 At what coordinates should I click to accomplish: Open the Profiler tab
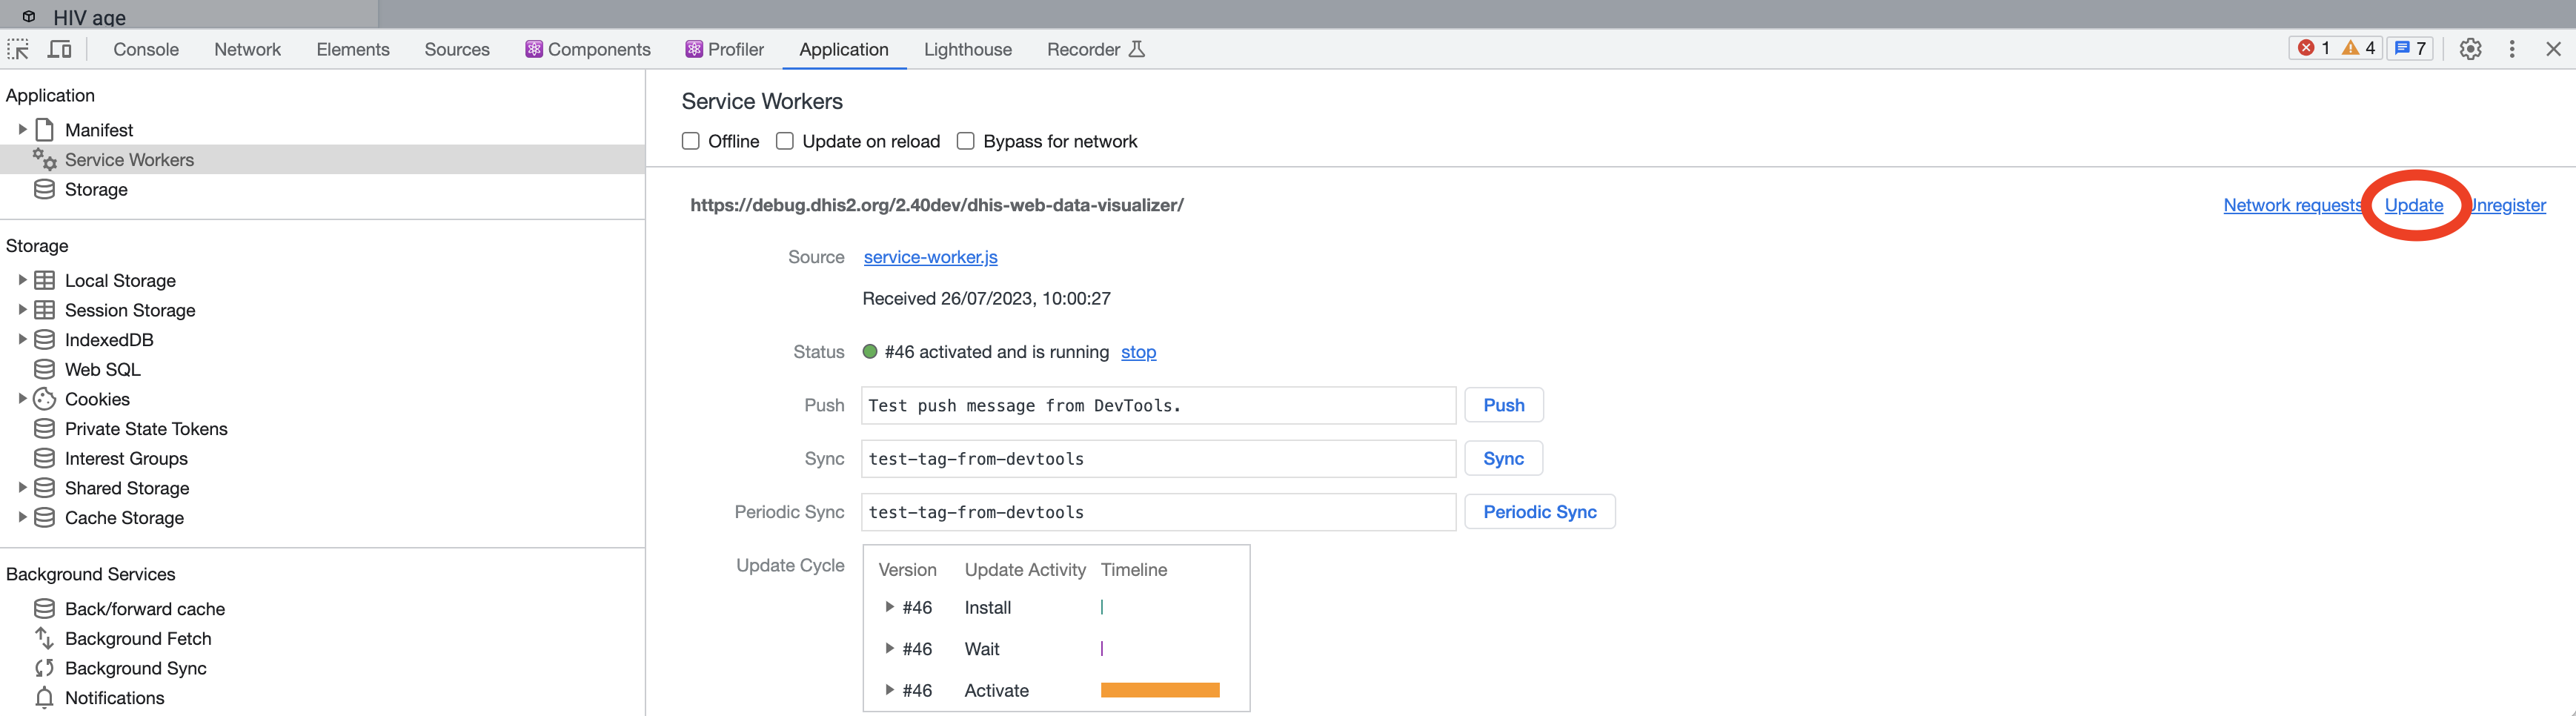(x=725, y=49)
